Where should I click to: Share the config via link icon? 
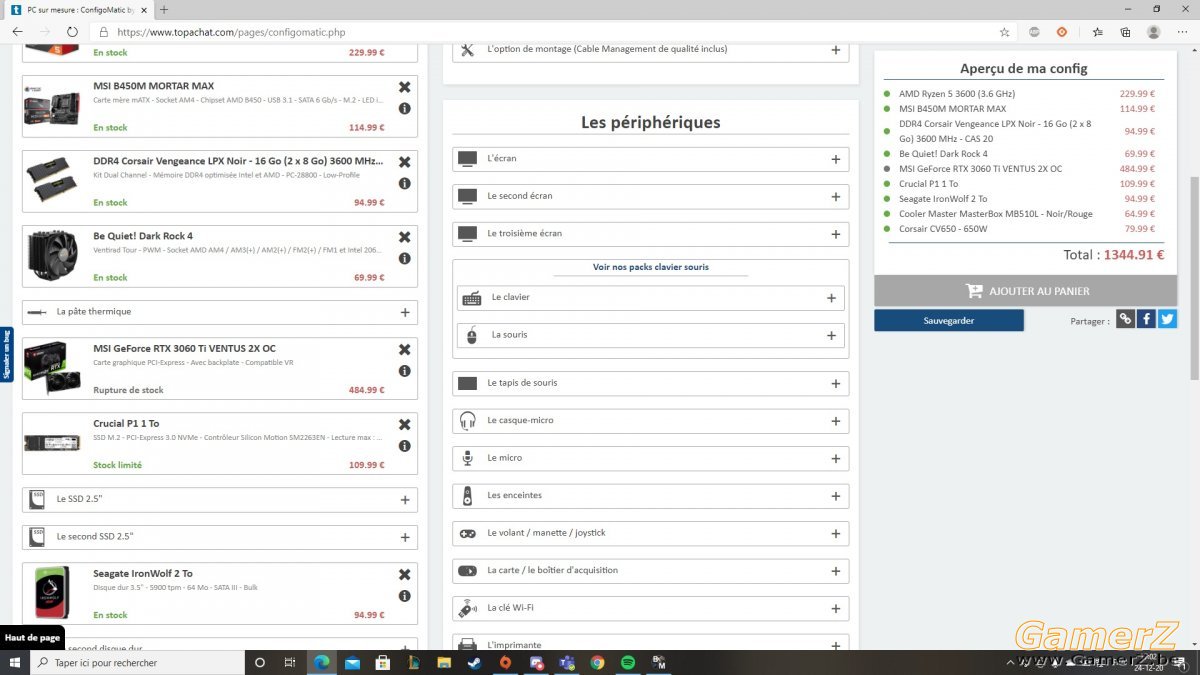(1126, 319)
